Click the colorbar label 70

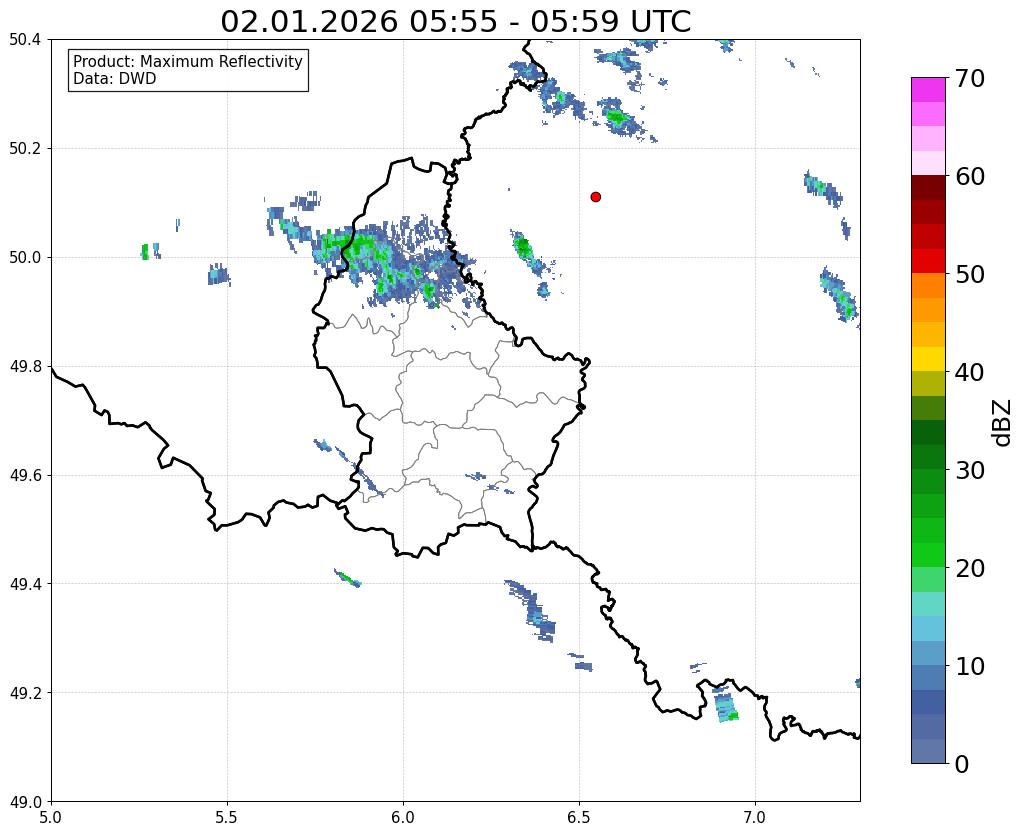coord(970,78)
